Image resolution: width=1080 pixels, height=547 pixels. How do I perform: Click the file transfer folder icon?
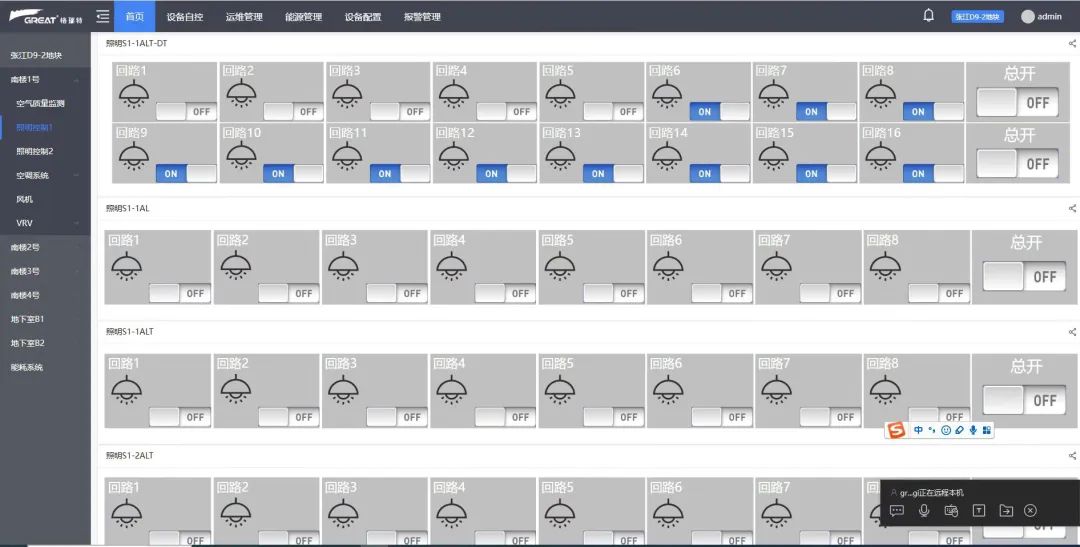tap(1006, 511)
